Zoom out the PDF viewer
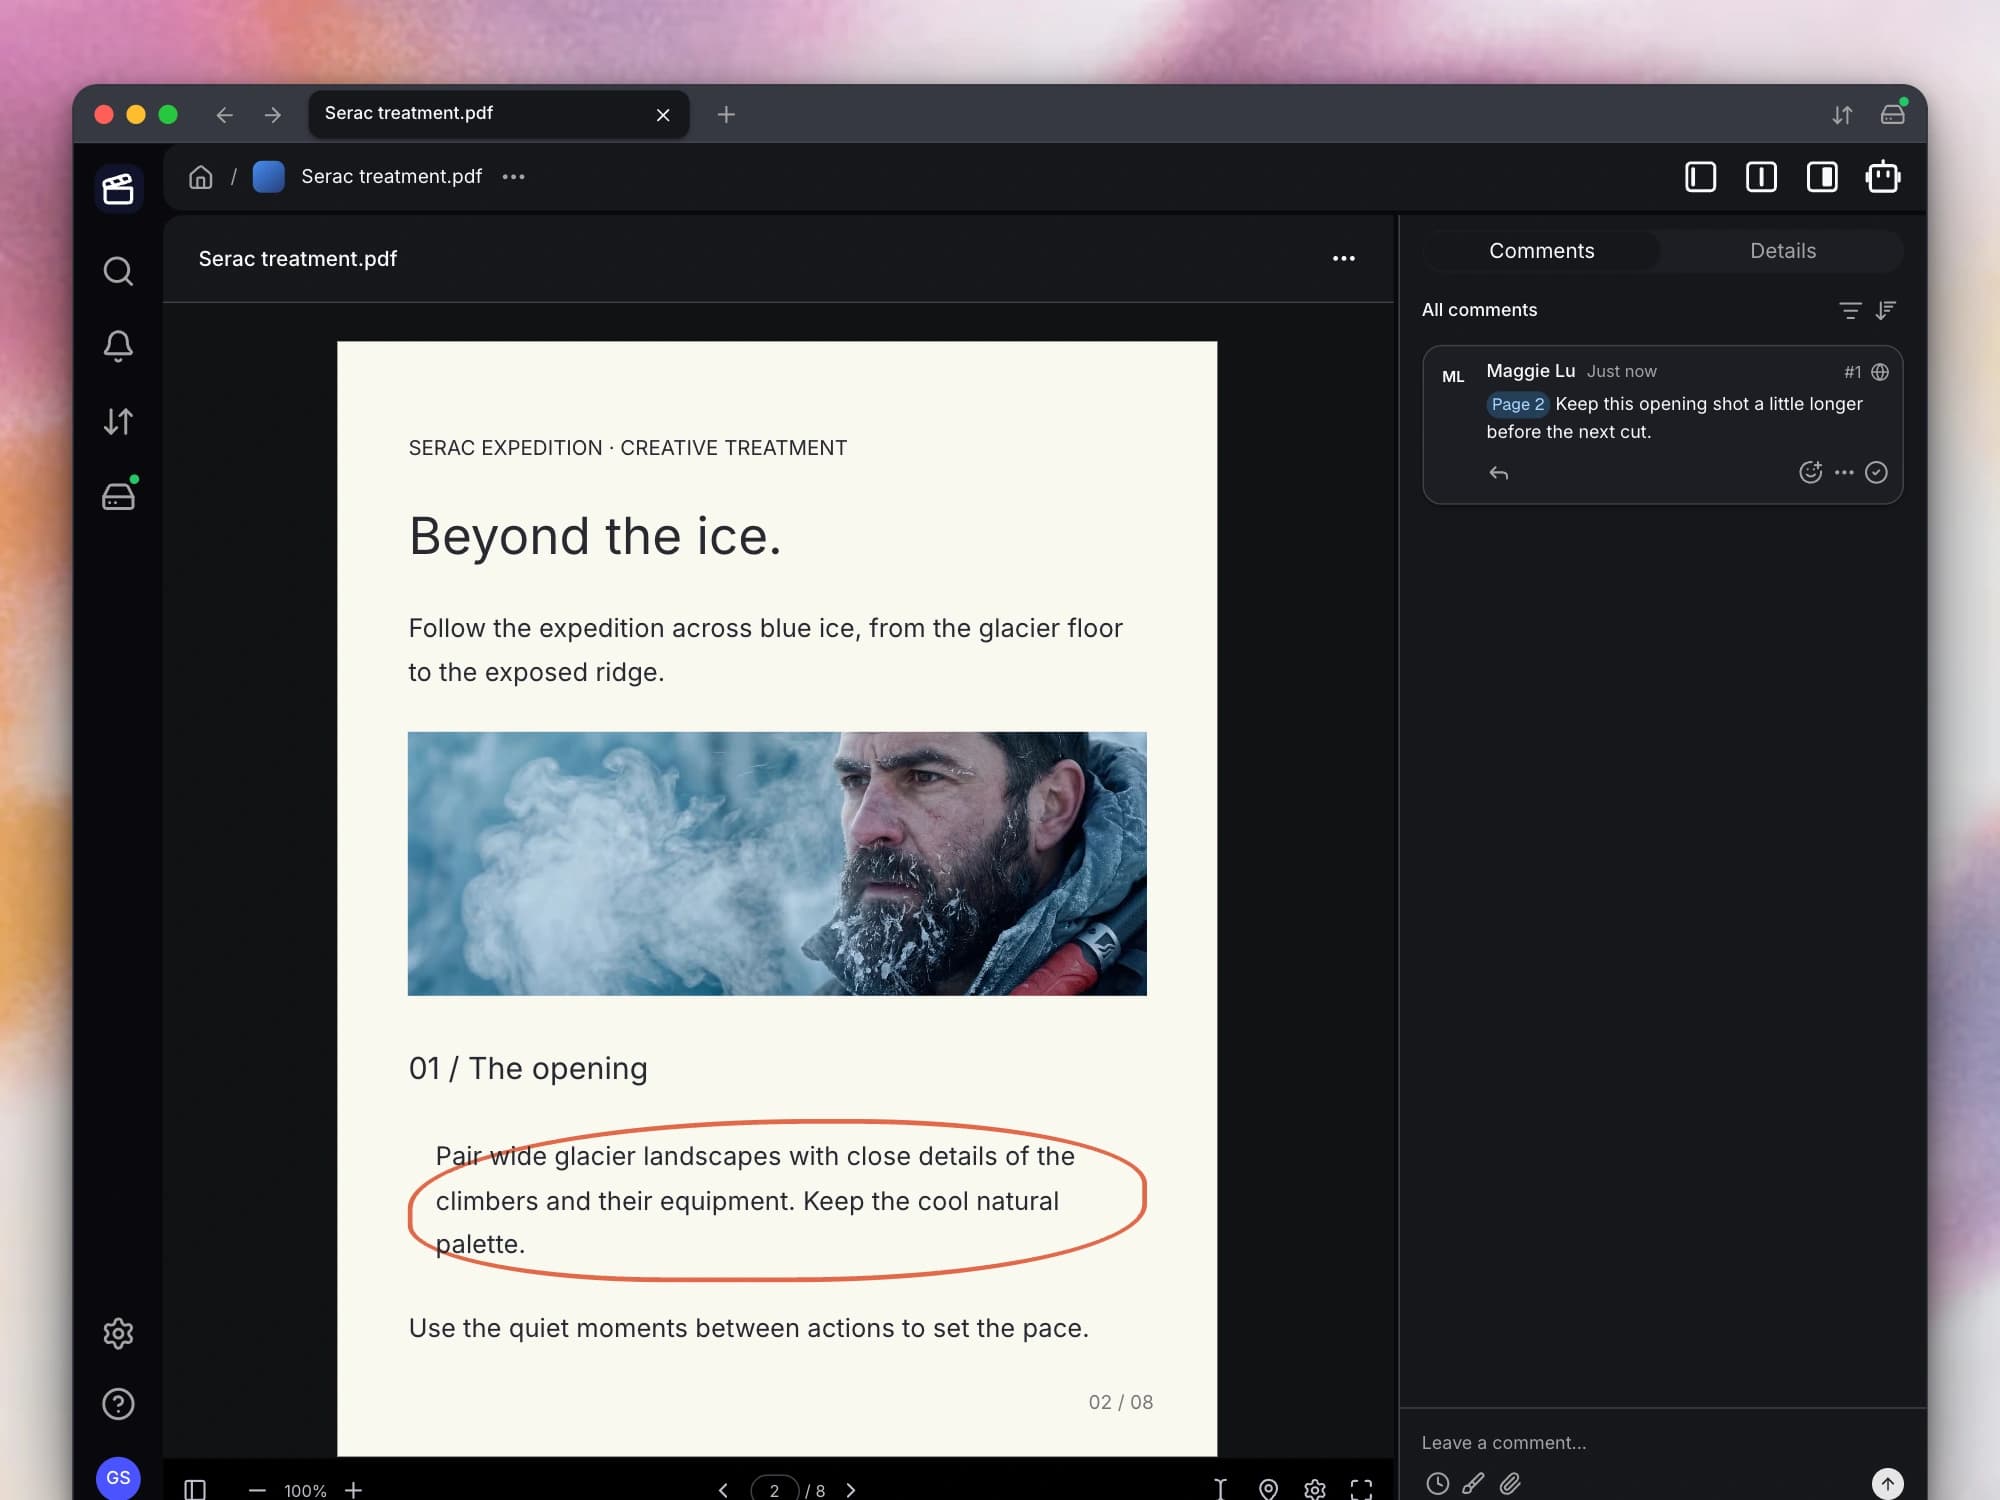The height and width of the screenshot is (1500, 2000). click(257, 1490)
